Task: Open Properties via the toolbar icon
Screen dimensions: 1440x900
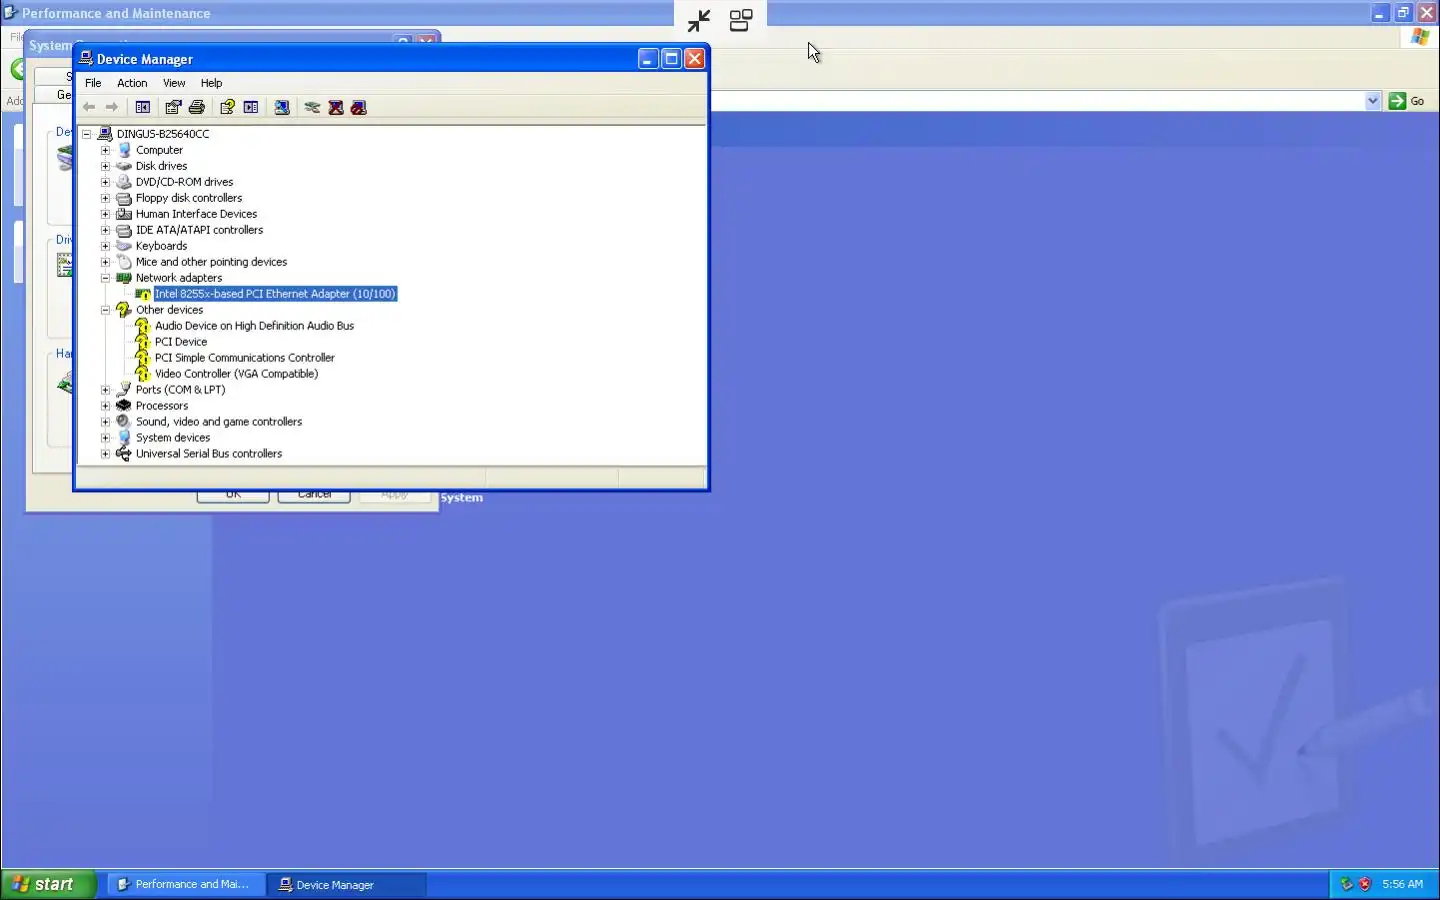Action: coord(173,107)
